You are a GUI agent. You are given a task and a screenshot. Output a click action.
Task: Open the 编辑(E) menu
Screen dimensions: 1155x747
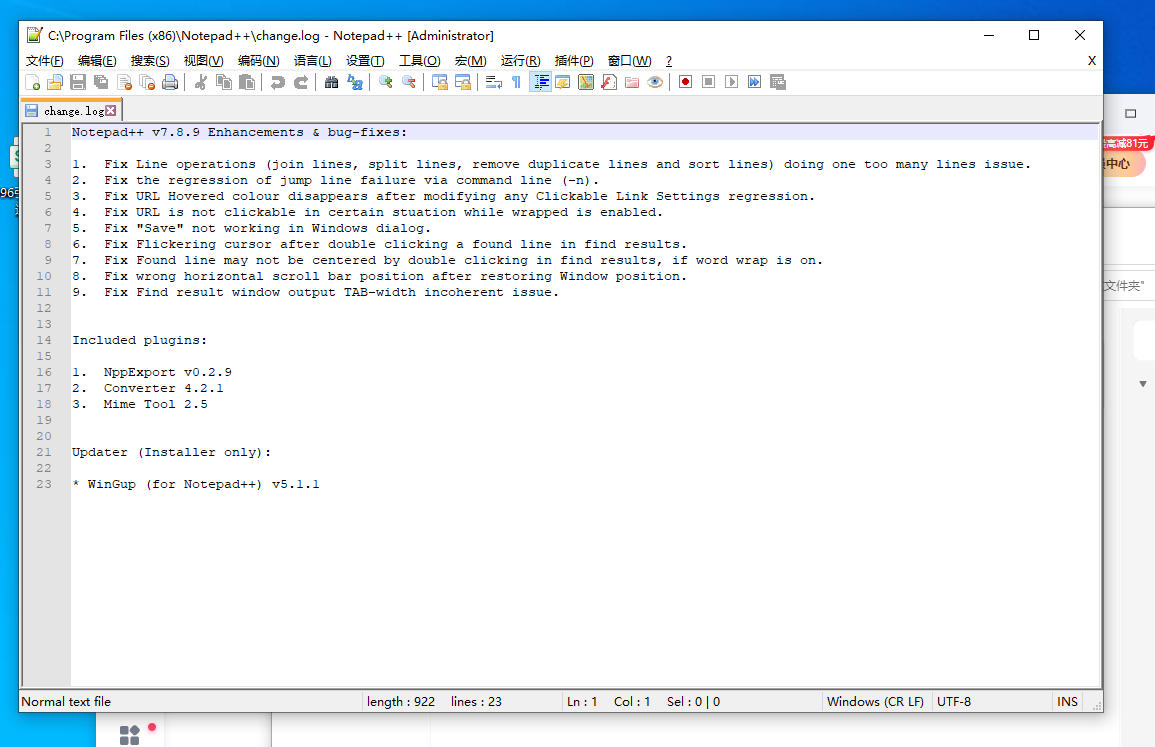[x=97, y=60]
